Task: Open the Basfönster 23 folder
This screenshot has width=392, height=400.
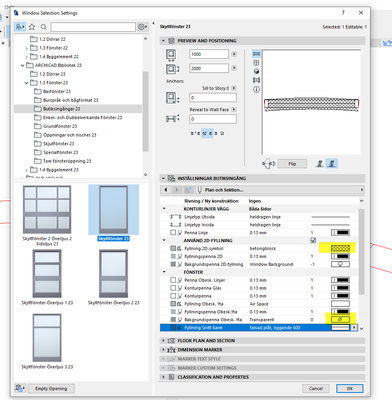Action: click(57, 91)
